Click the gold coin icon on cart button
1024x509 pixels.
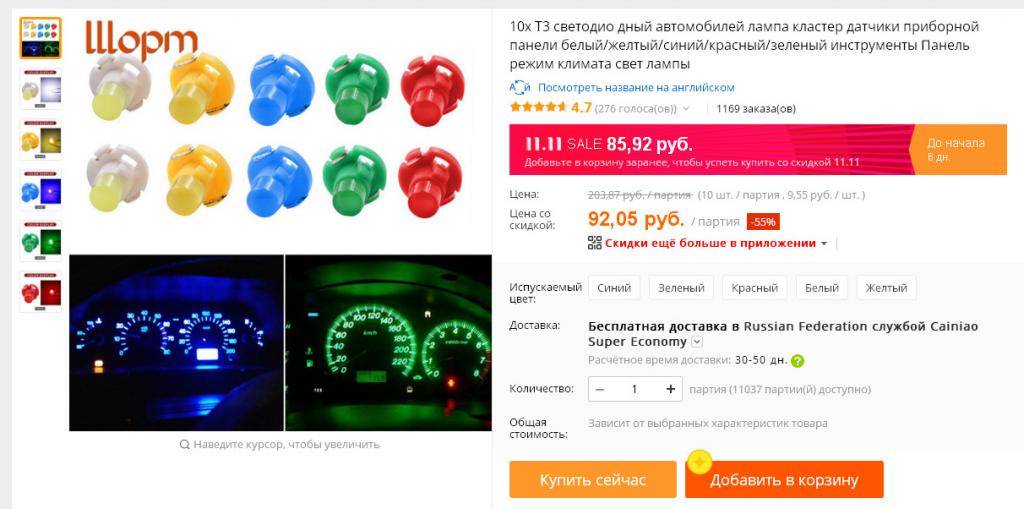[x=699, y=462]
